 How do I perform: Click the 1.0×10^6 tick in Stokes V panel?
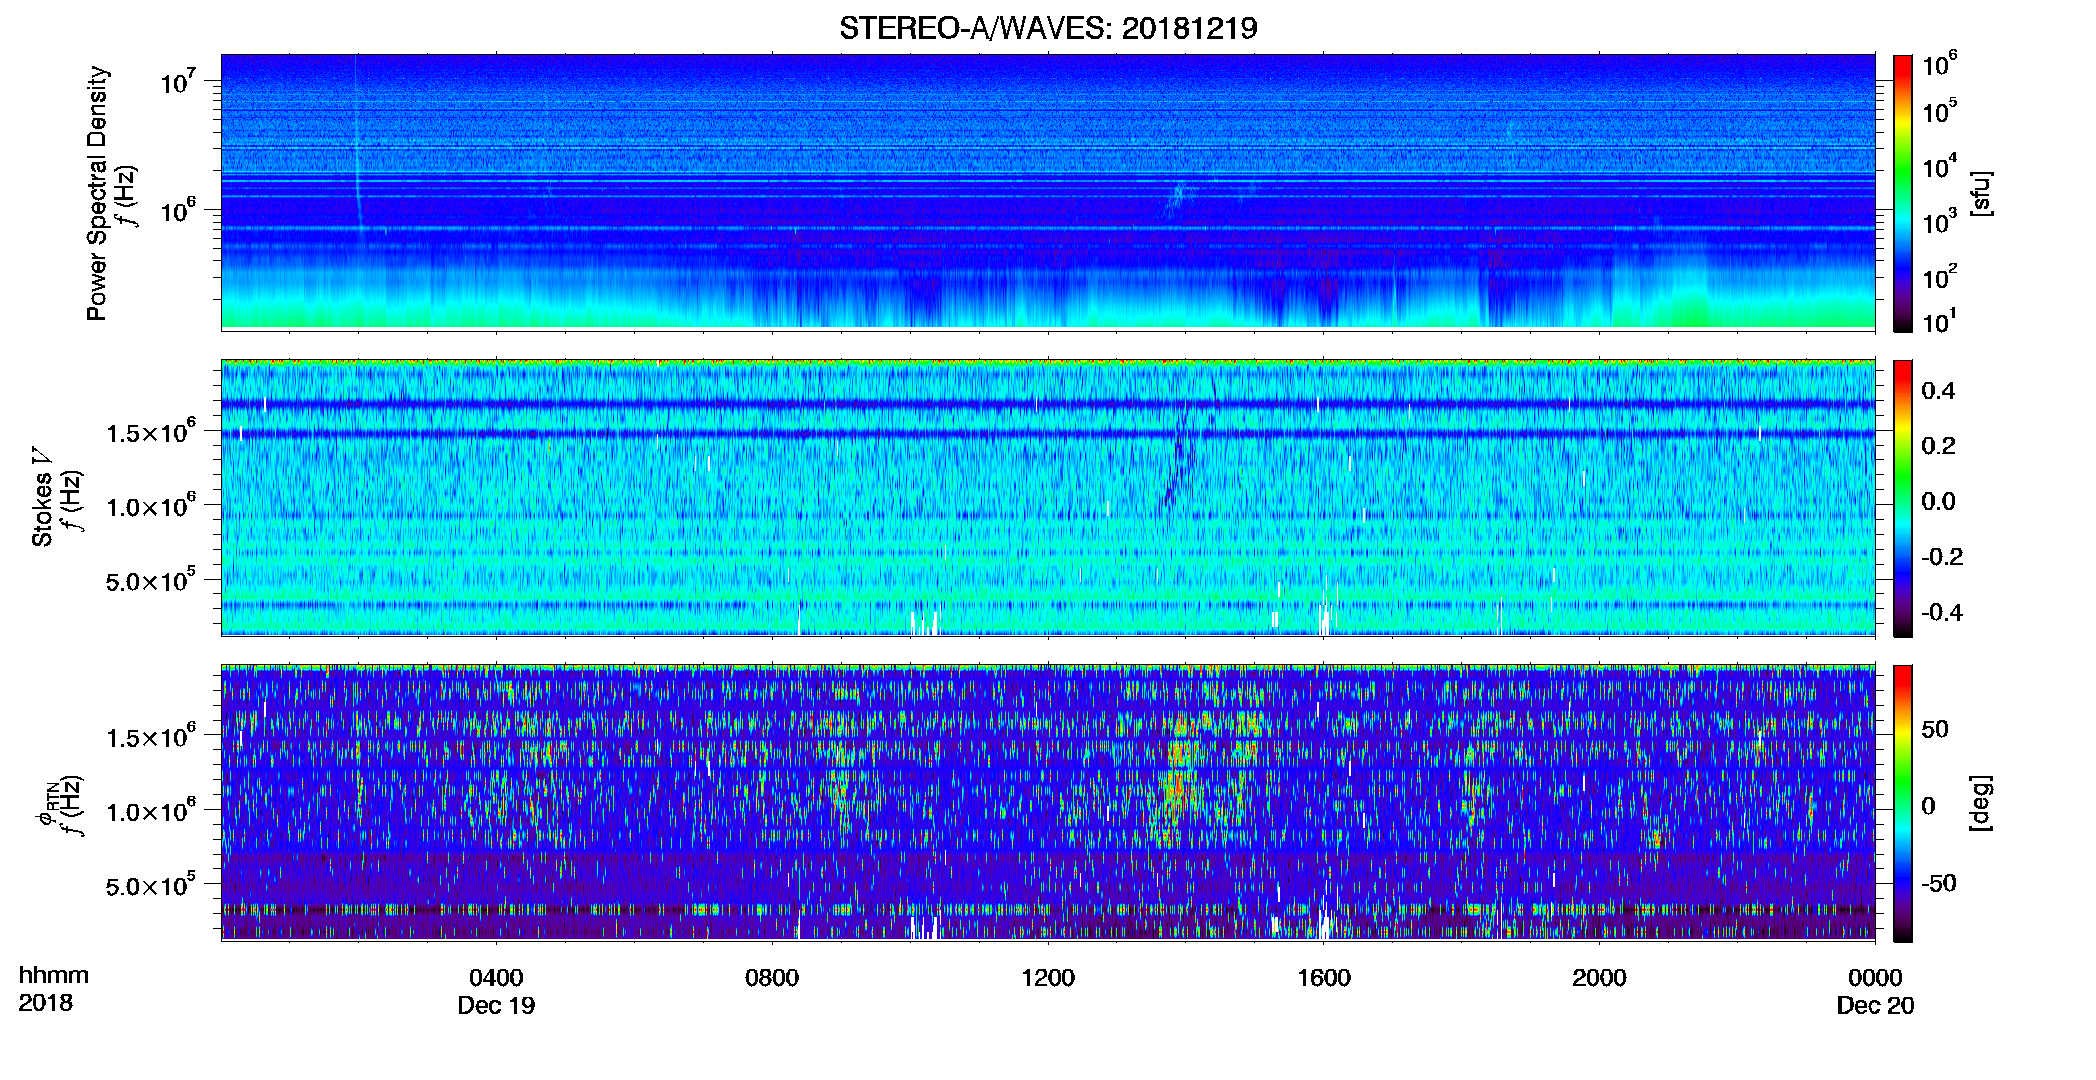click(x=151, y=505)
